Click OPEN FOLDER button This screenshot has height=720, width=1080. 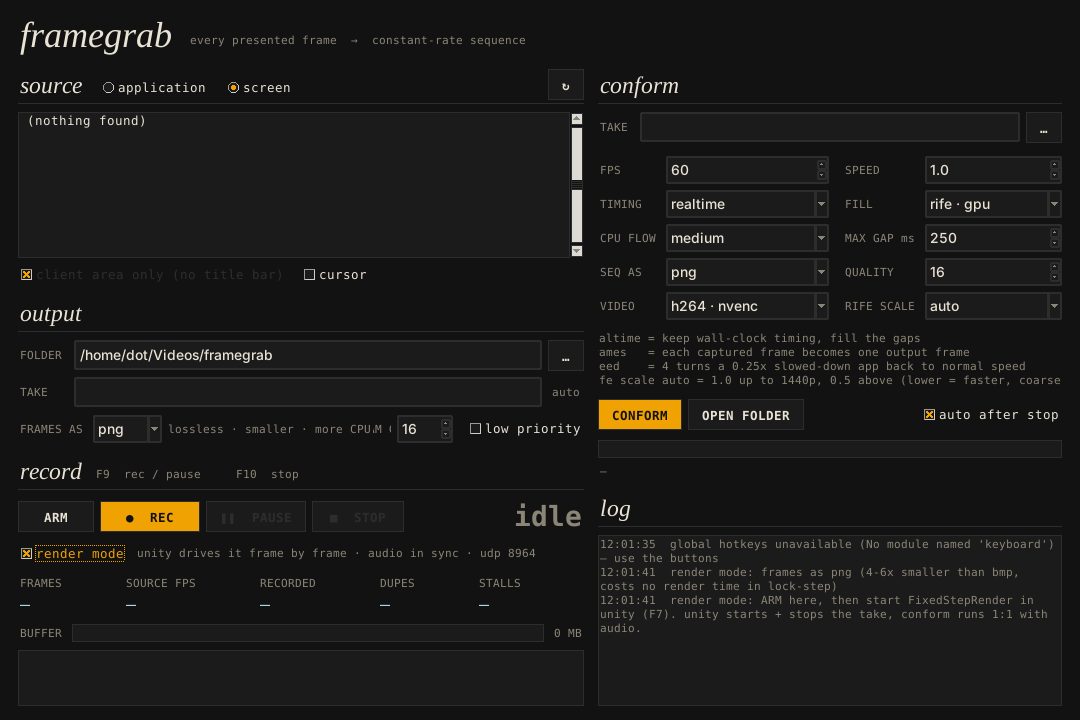[x=745, y=415]
